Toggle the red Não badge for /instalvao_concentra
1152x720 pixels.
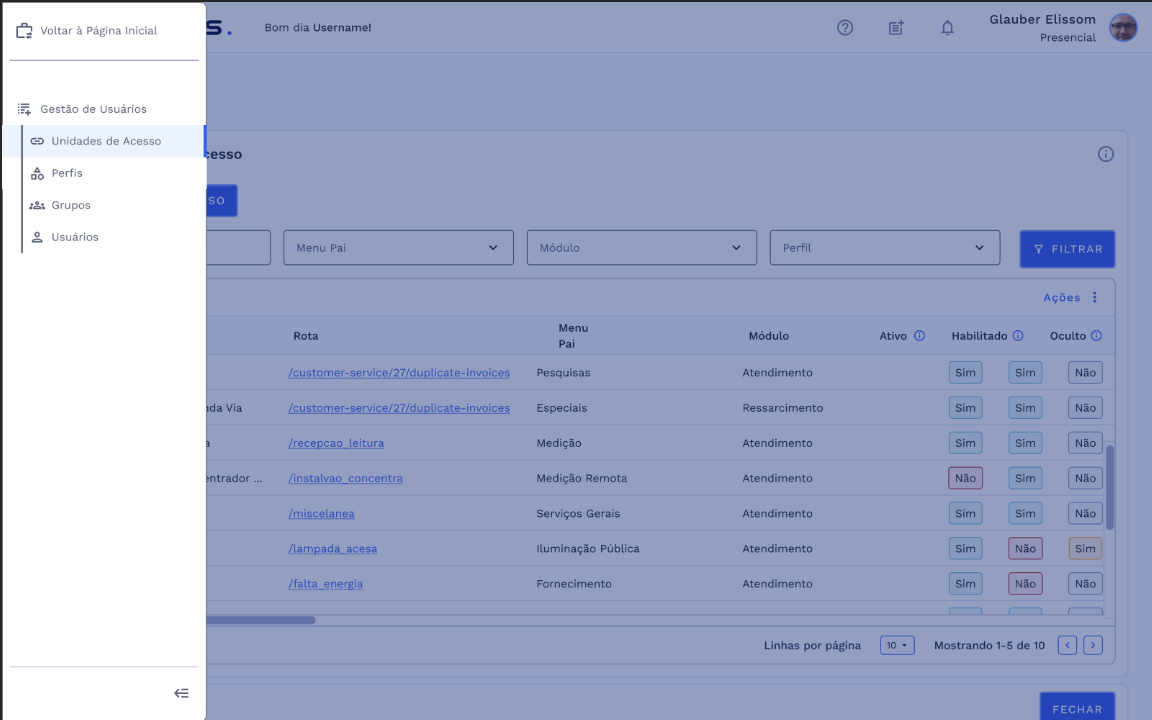pos(965,478)
